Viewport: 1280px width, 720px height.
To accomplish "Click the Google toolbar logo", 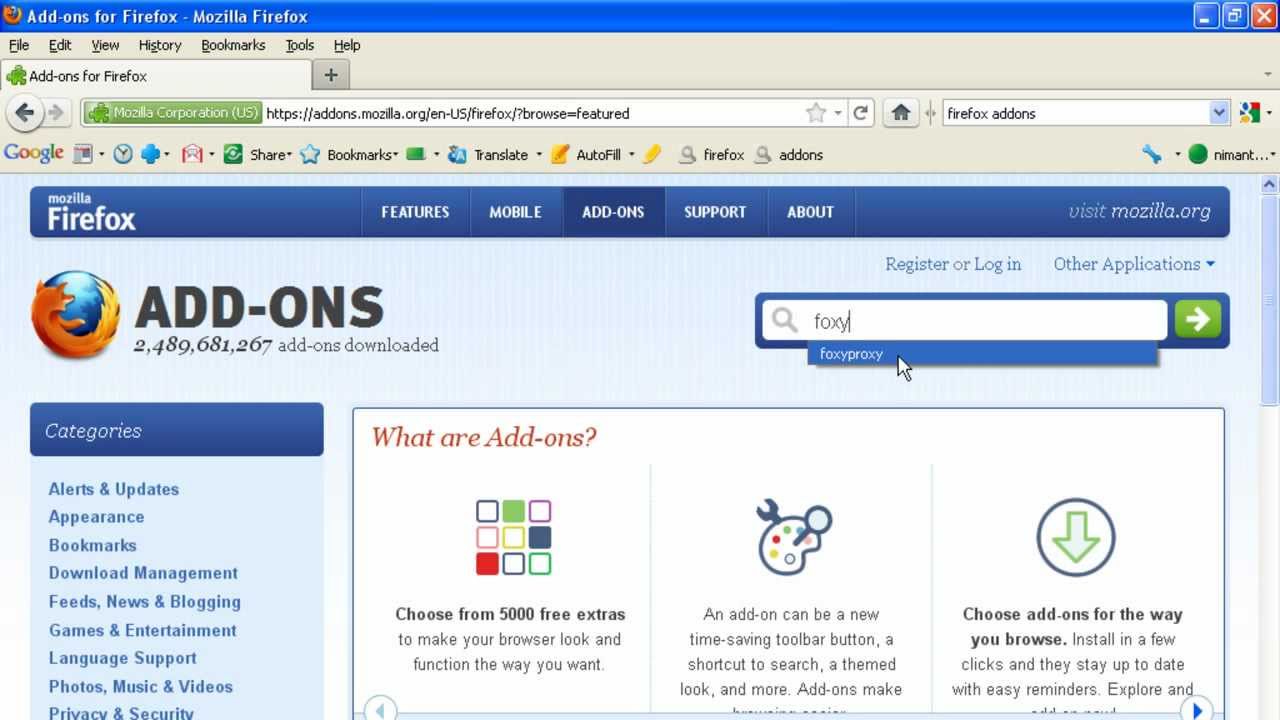I will [x=34, y=154].
